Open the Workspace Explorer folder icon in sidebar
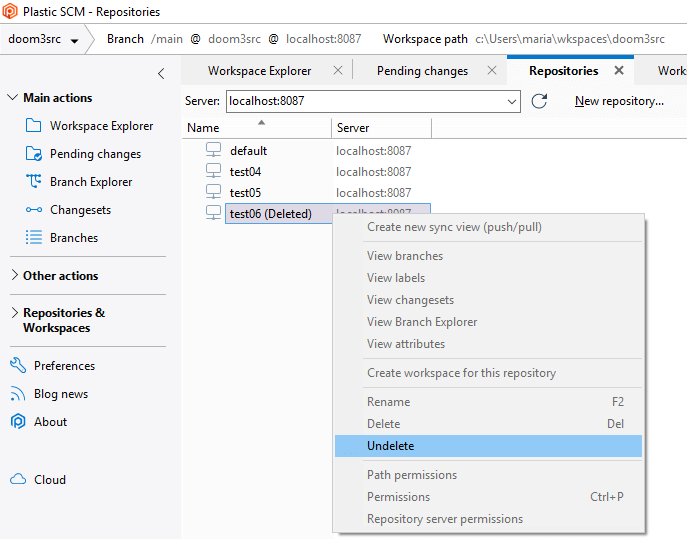This screenshot has height=539, width=687. 34,126
